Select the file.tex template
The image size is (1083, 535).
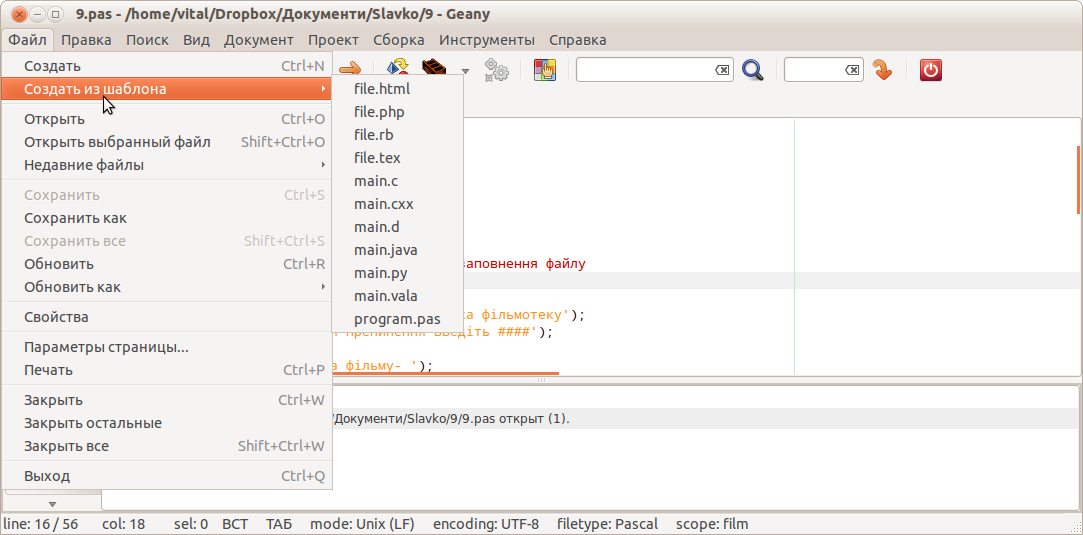click(397, 158)
